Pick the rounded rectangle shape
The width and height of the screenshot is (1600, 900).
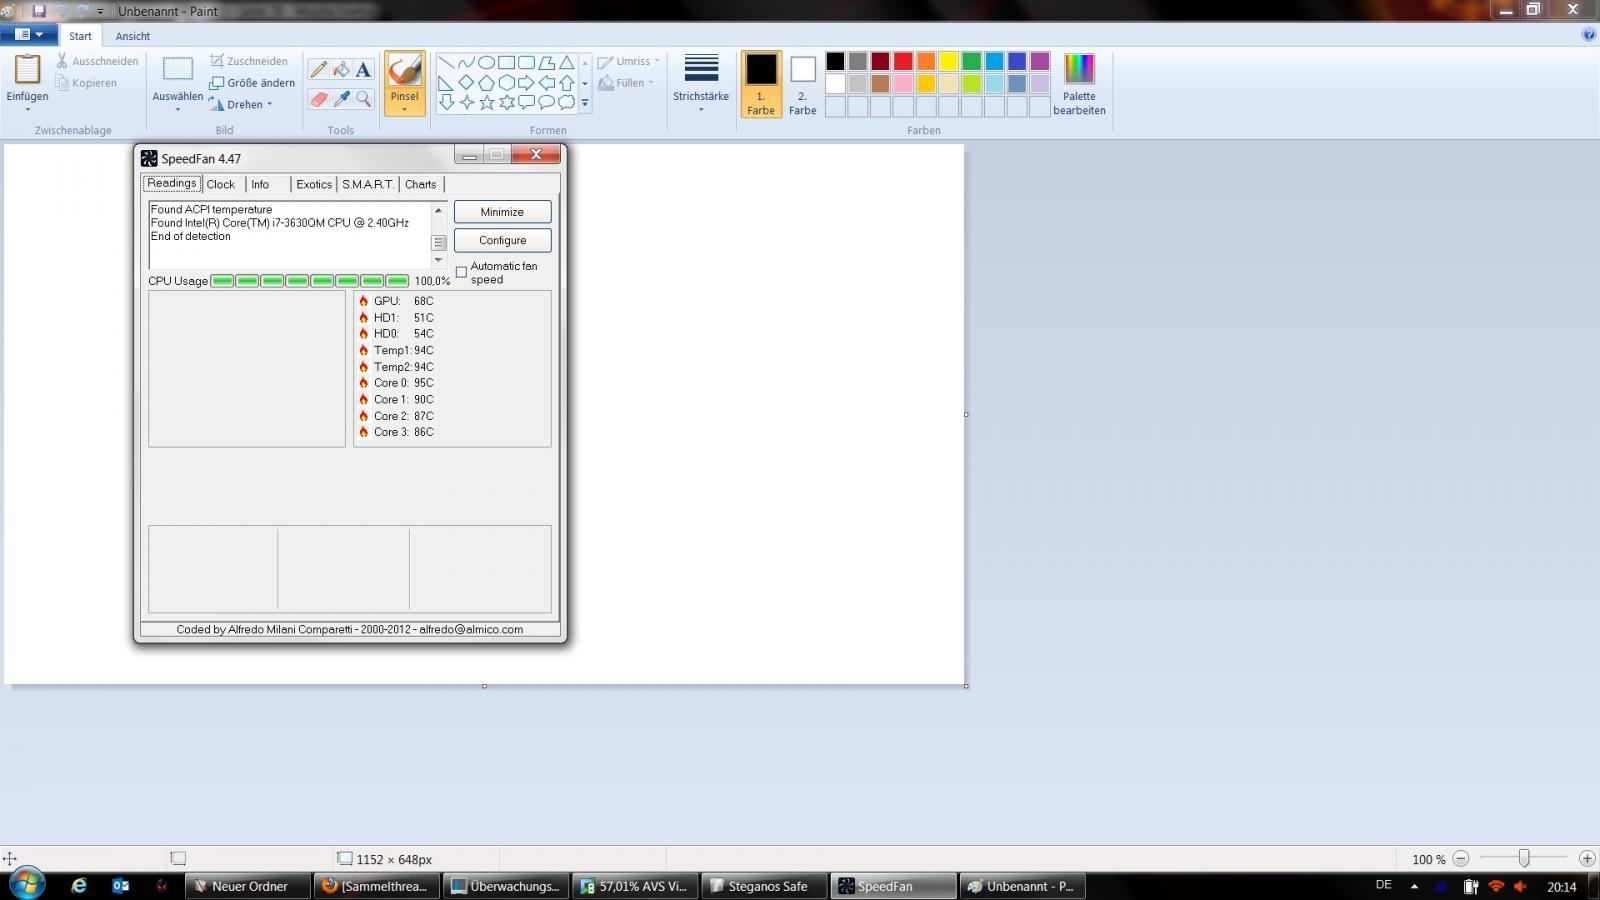click(526, 62)
